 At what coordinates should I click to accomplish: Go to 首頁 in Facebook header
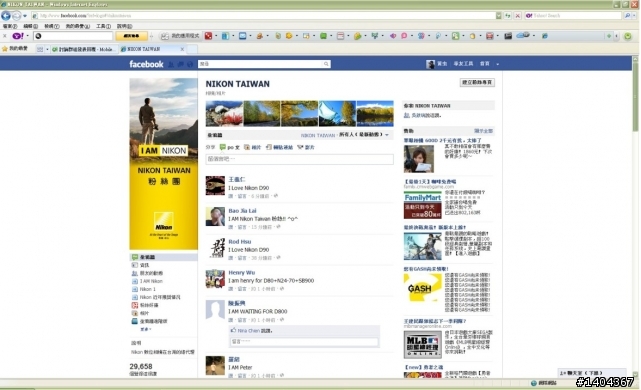[x=484, y=64]
